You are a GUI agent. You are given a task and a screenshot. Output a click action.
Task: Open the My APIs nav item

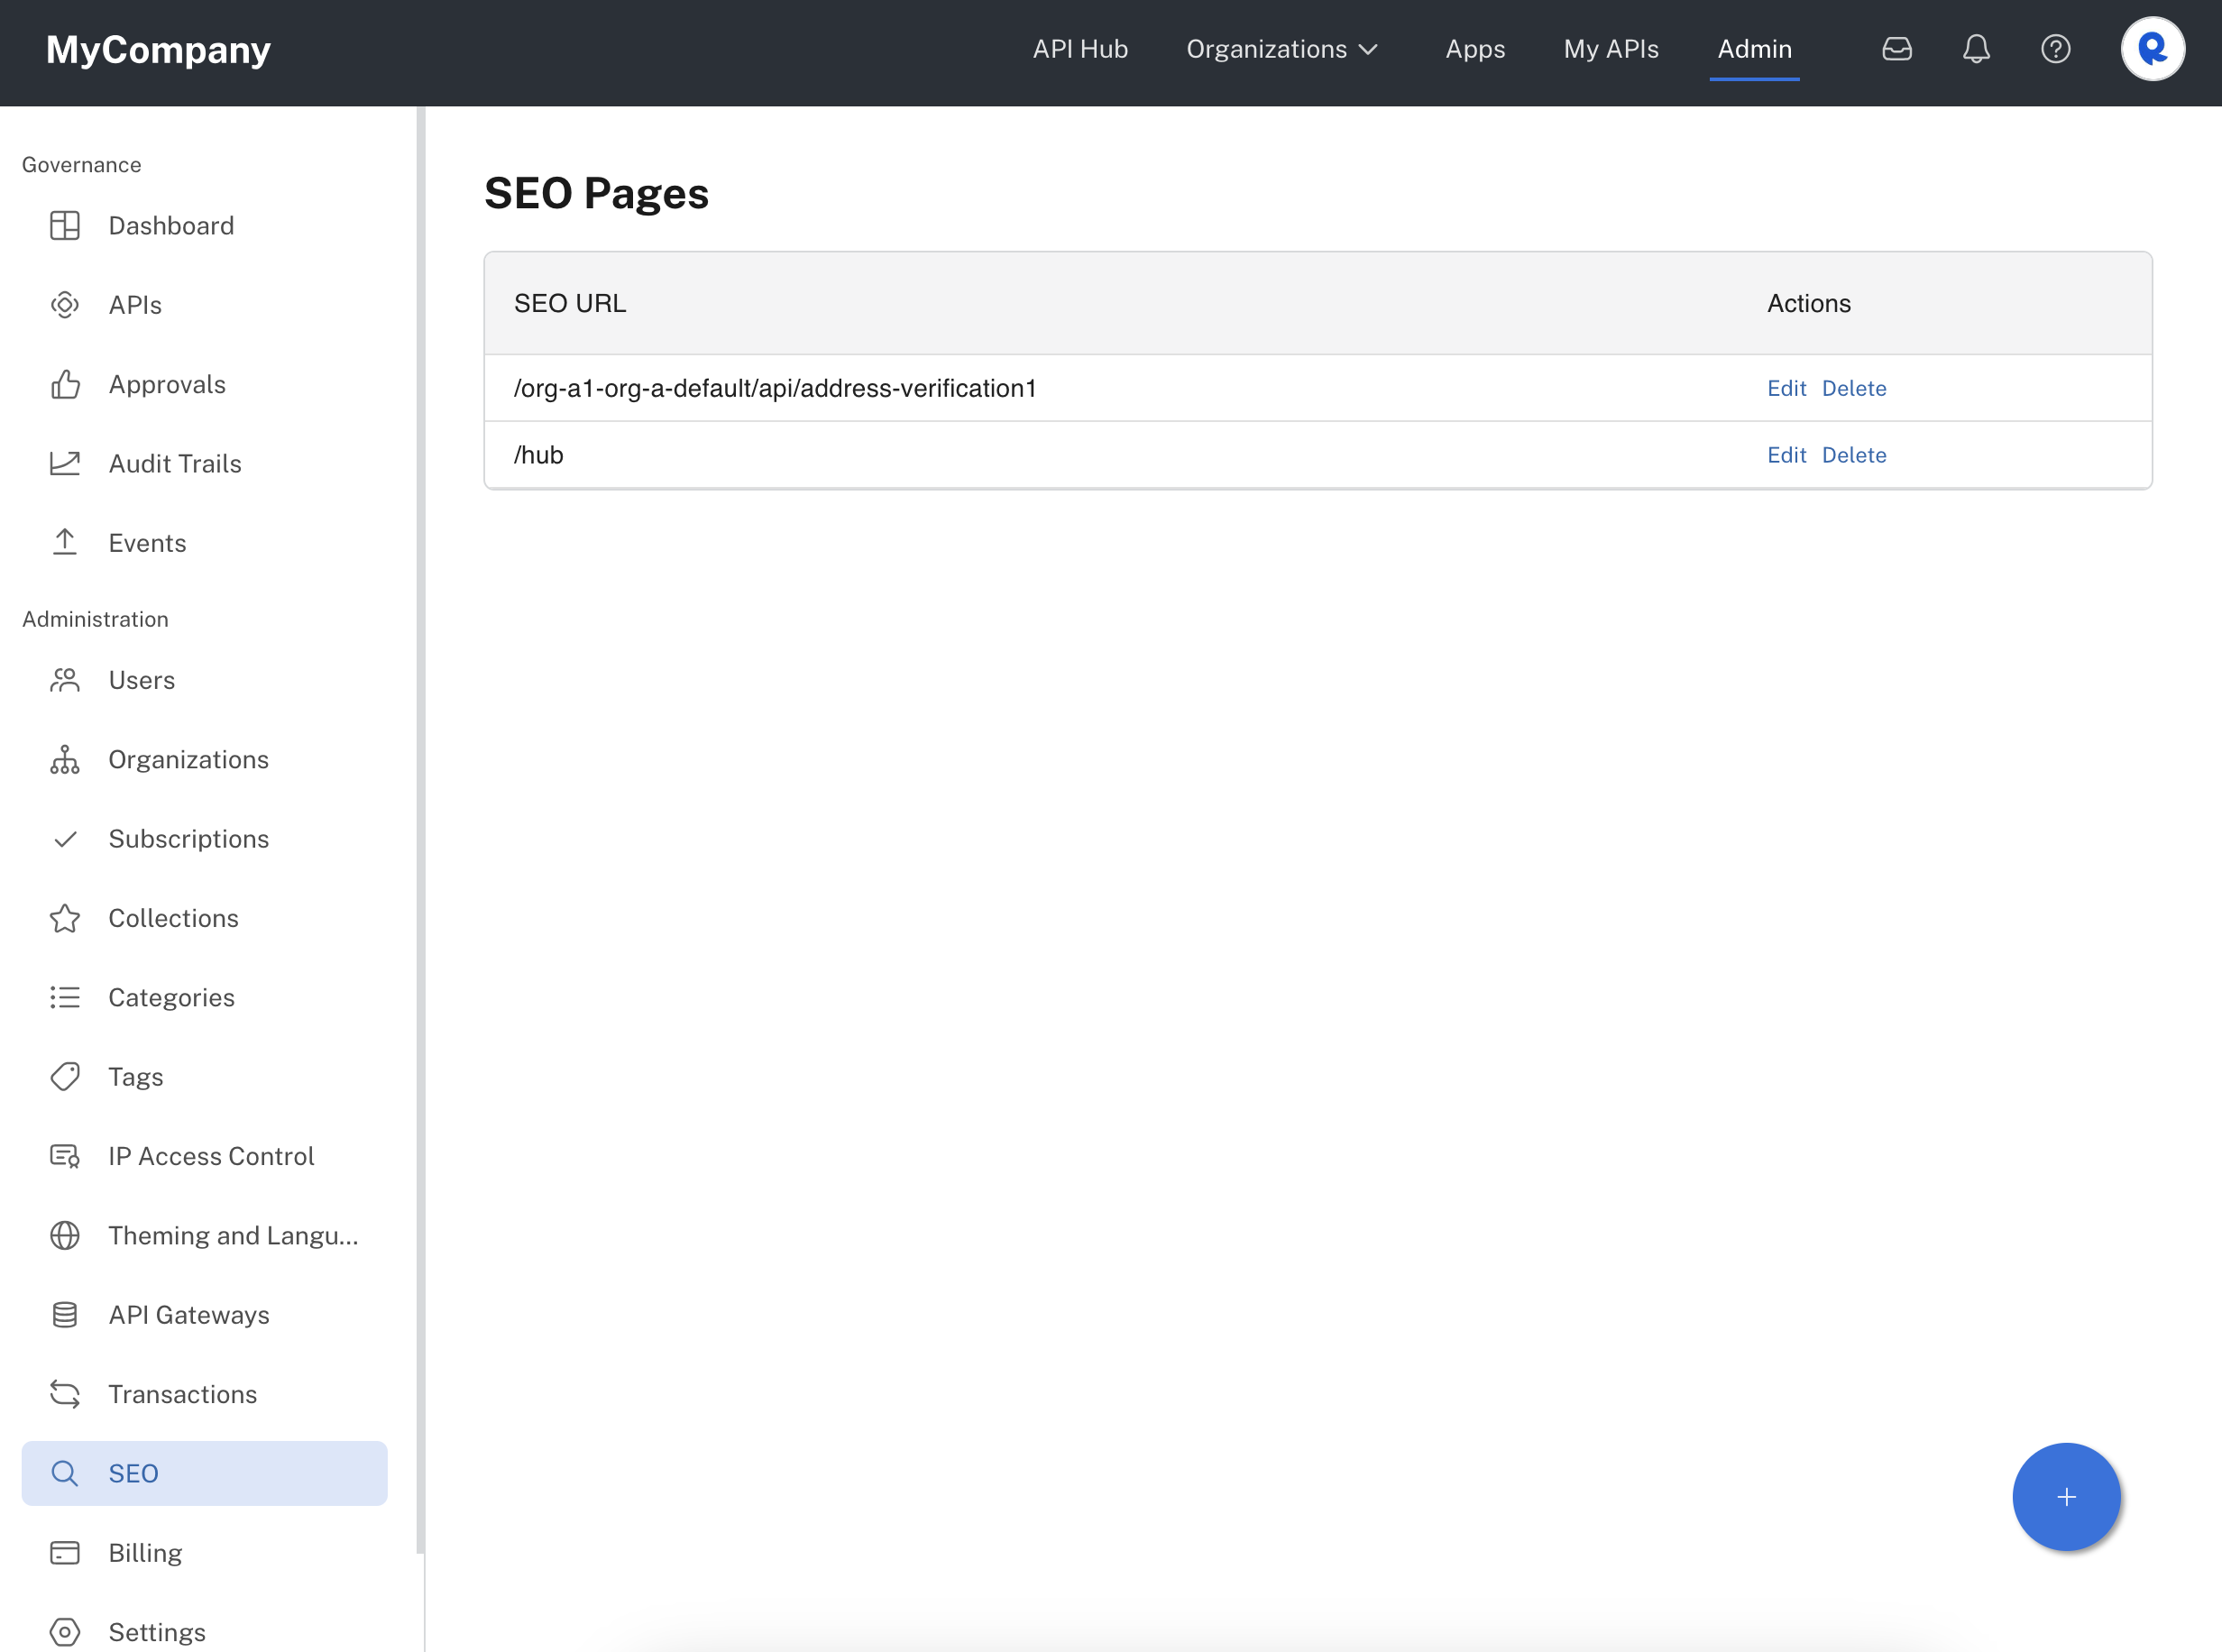1610,49
